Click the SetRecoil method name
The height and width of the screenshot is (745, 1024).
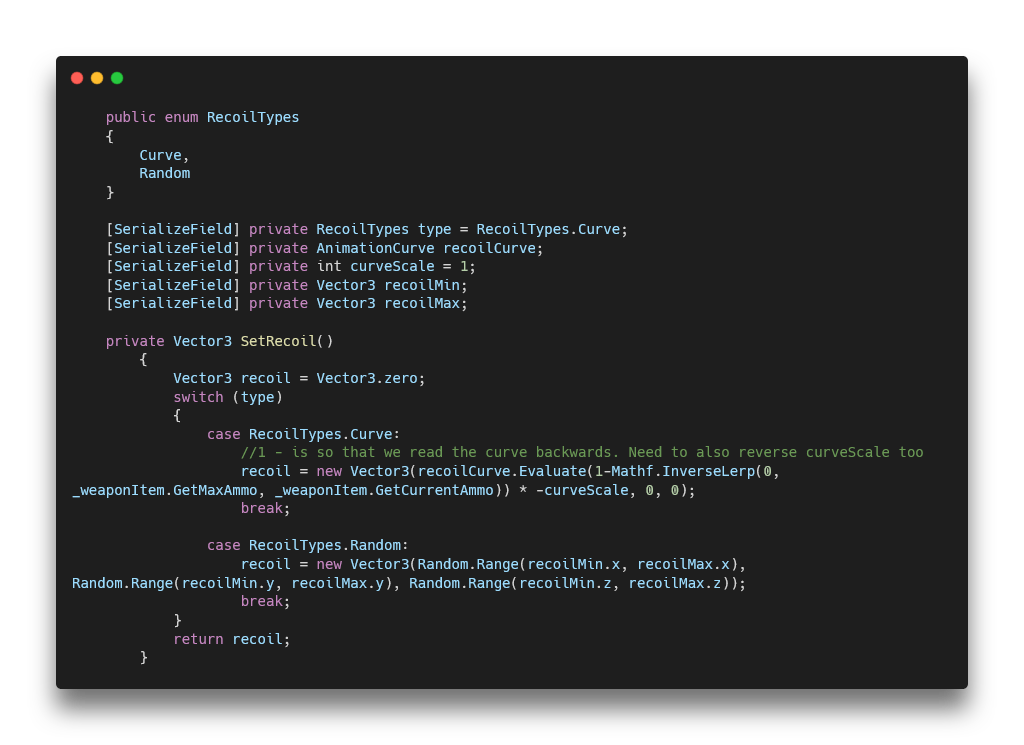coord(278,341)
